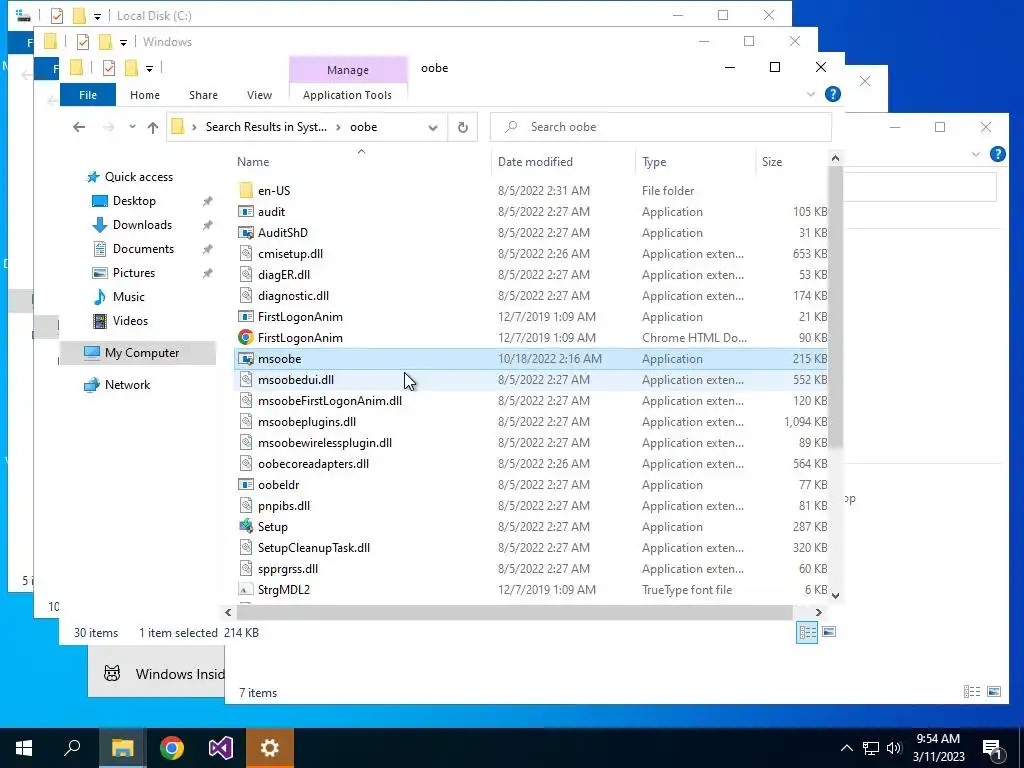This screenshot has height=768, width=1024.
Task: Click the msoobe application icon
Action: click(246, 359)
